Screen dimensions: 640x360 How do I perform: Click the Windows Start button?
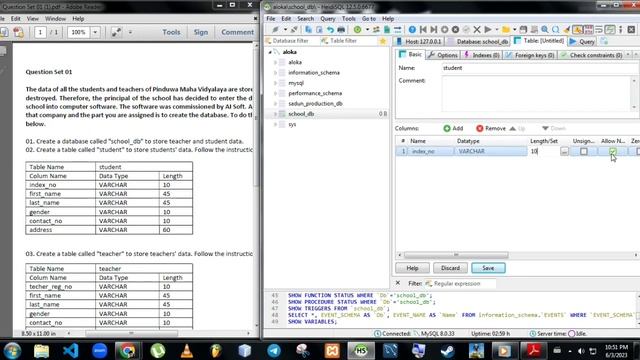(x=12, y=351)
